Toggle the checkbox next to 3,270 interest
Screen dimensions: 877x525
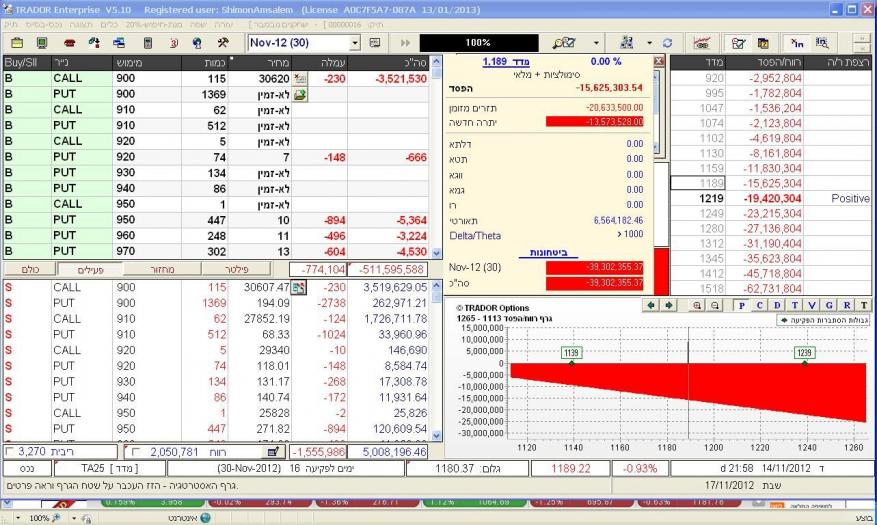pos(10,453)
